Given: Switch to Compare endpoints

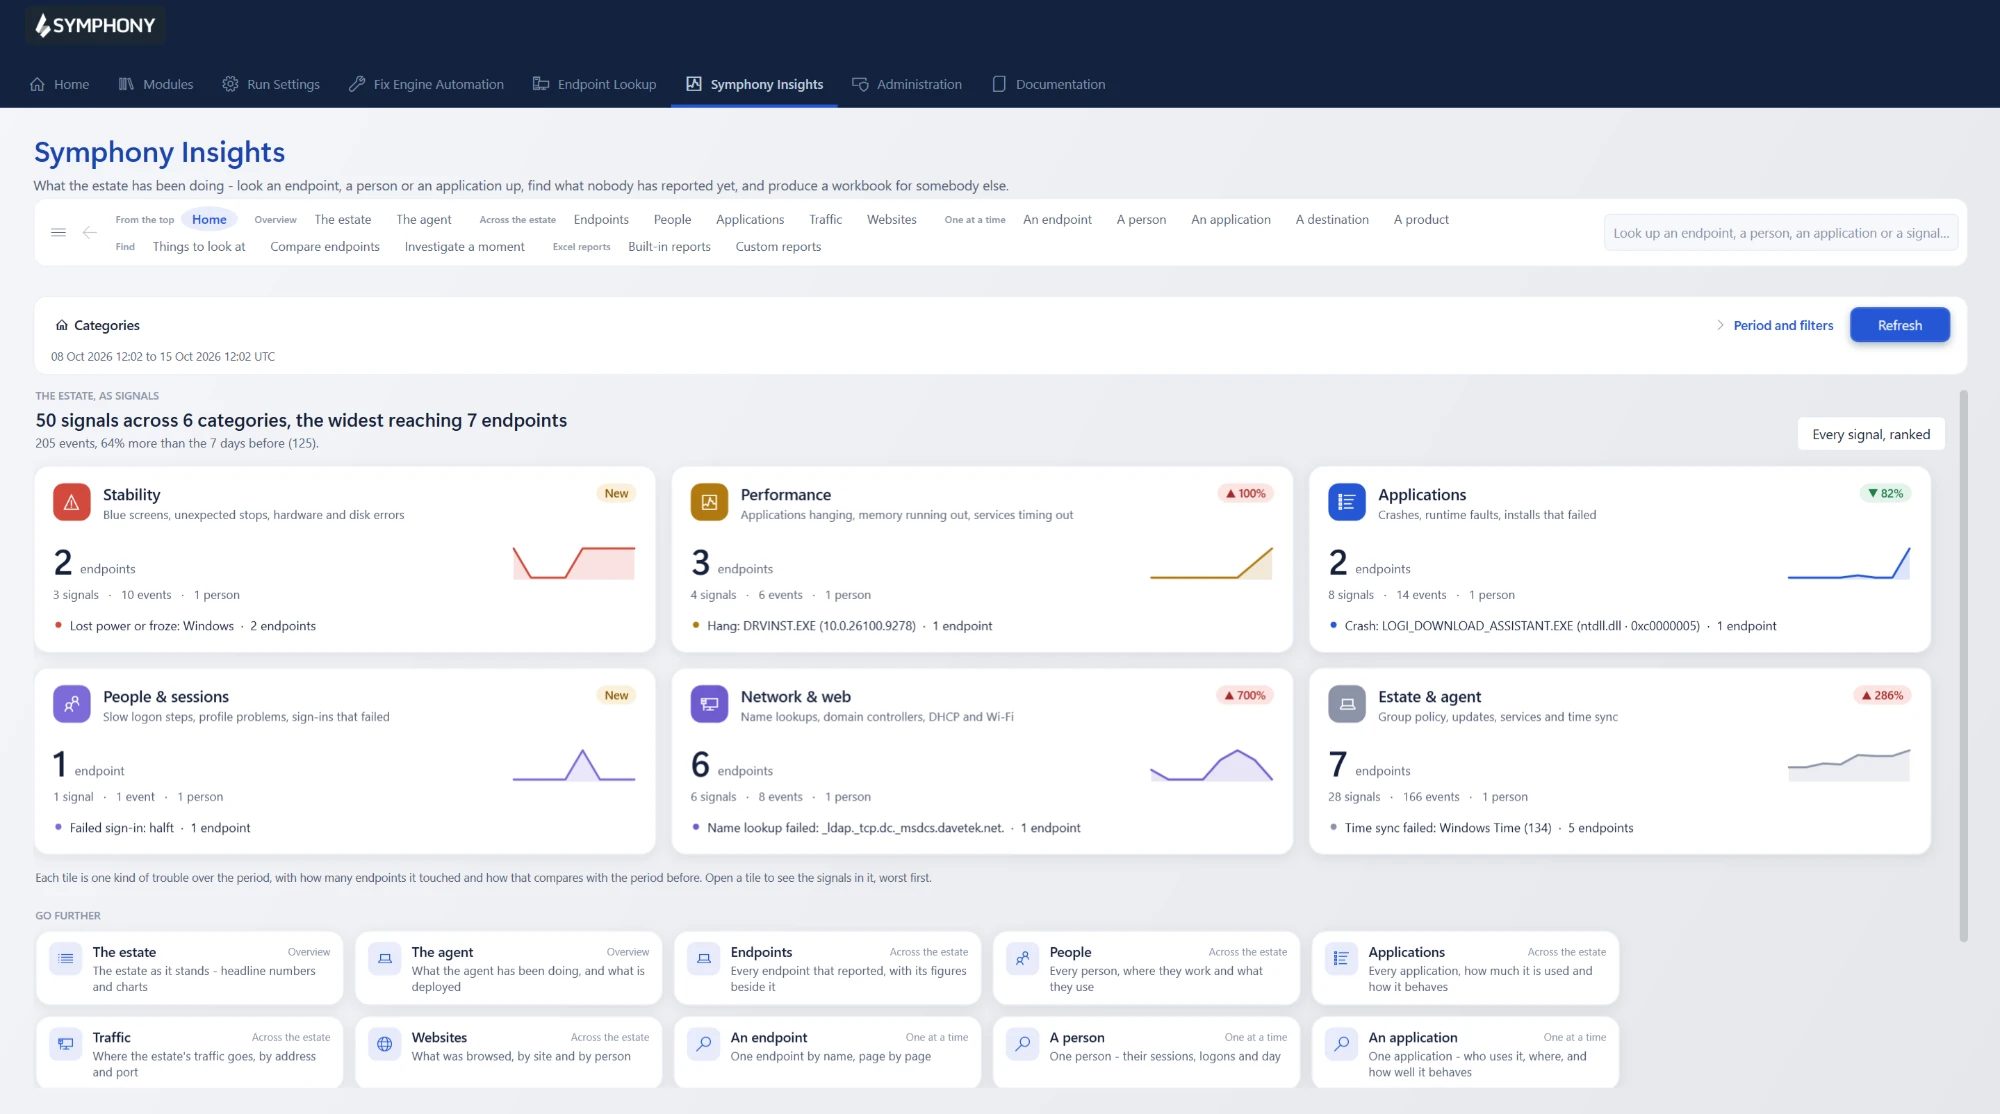Looking at the screenshot, I should tap(325, 247).
